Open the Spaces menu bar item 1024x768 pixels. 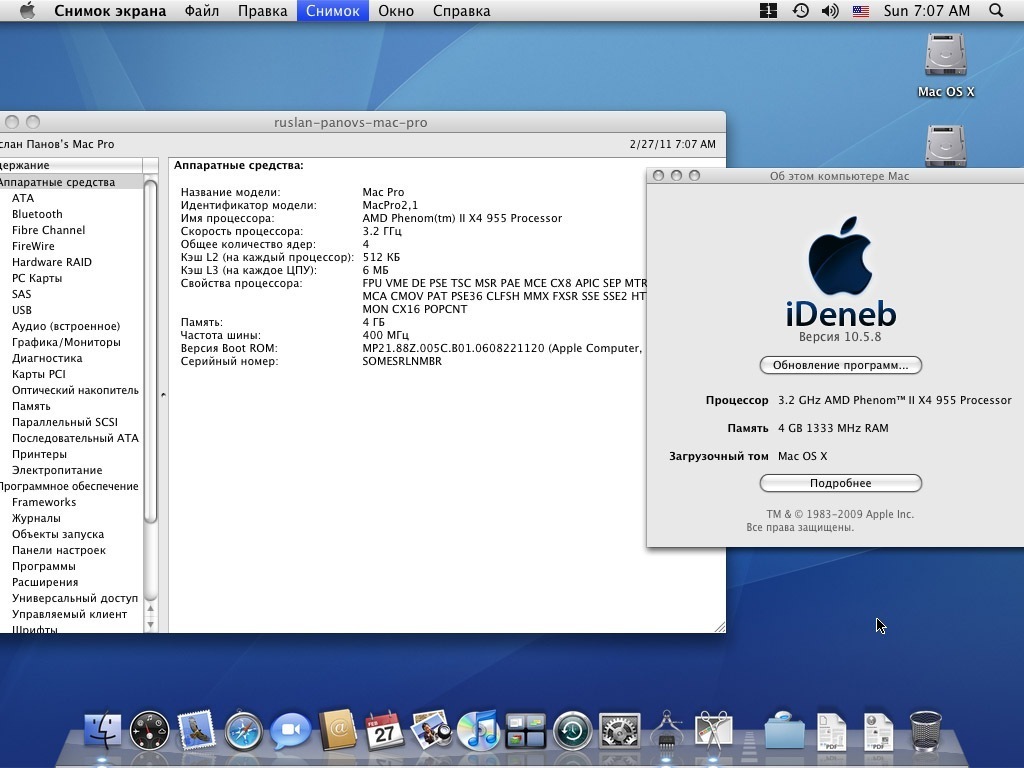769,11
